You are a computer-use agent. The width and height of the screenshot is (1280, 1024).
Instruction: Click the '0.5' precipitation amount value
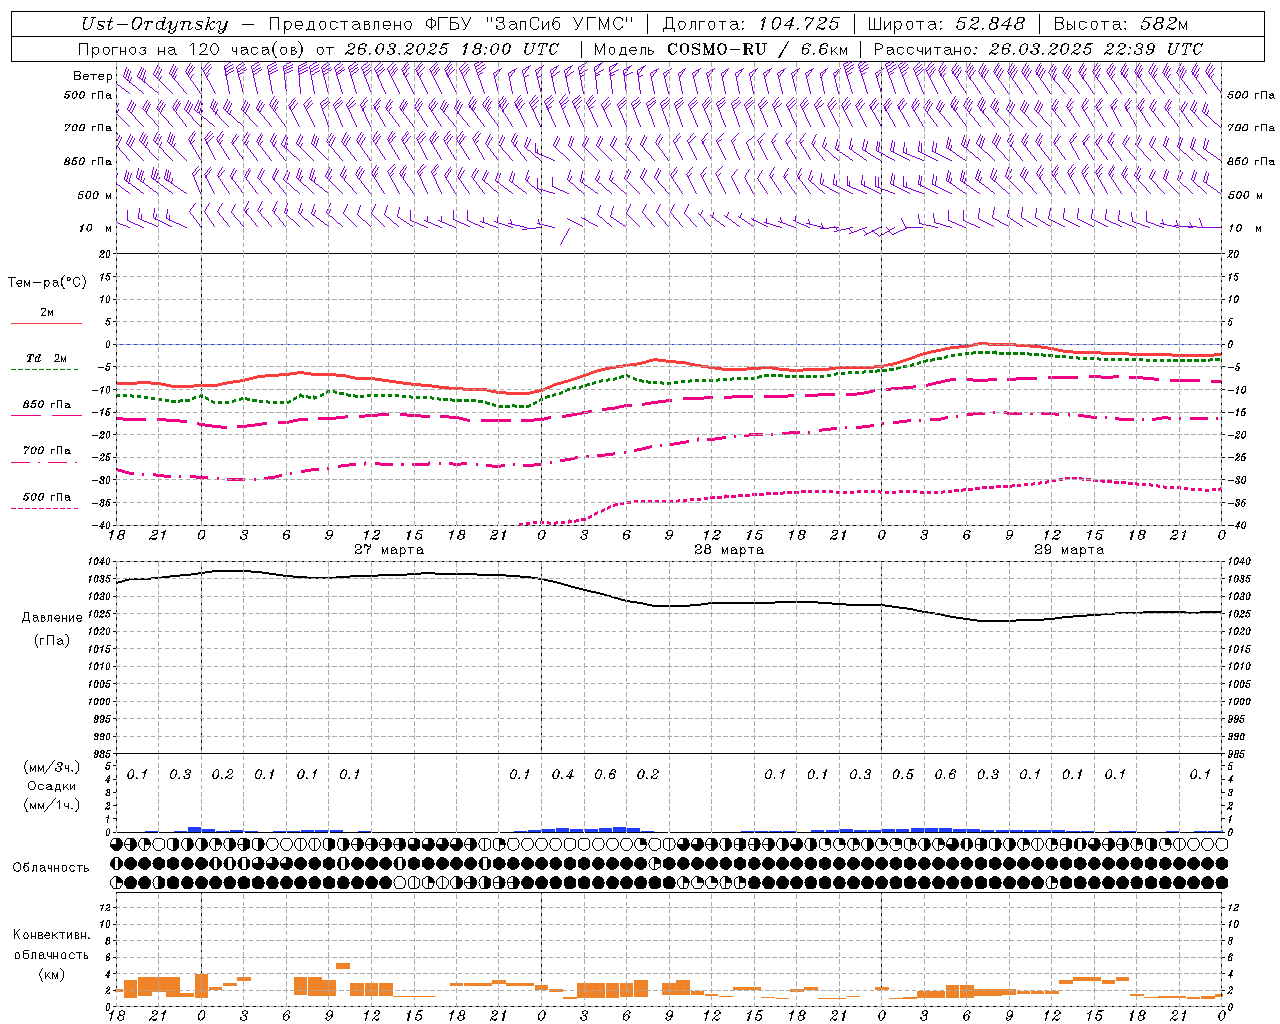[903, 775]
